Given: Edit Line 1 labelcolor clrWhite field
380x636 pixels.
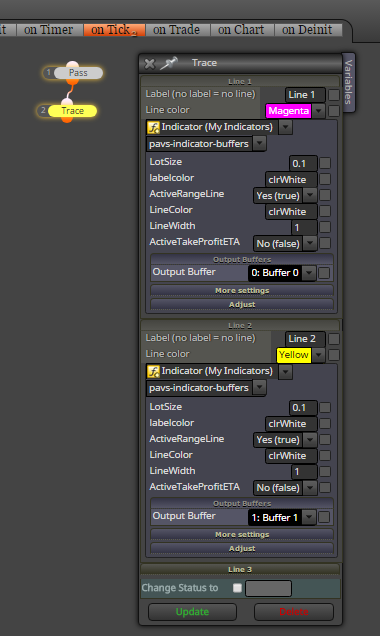Looking at the screenshot, I should click(x=291, y=179).
